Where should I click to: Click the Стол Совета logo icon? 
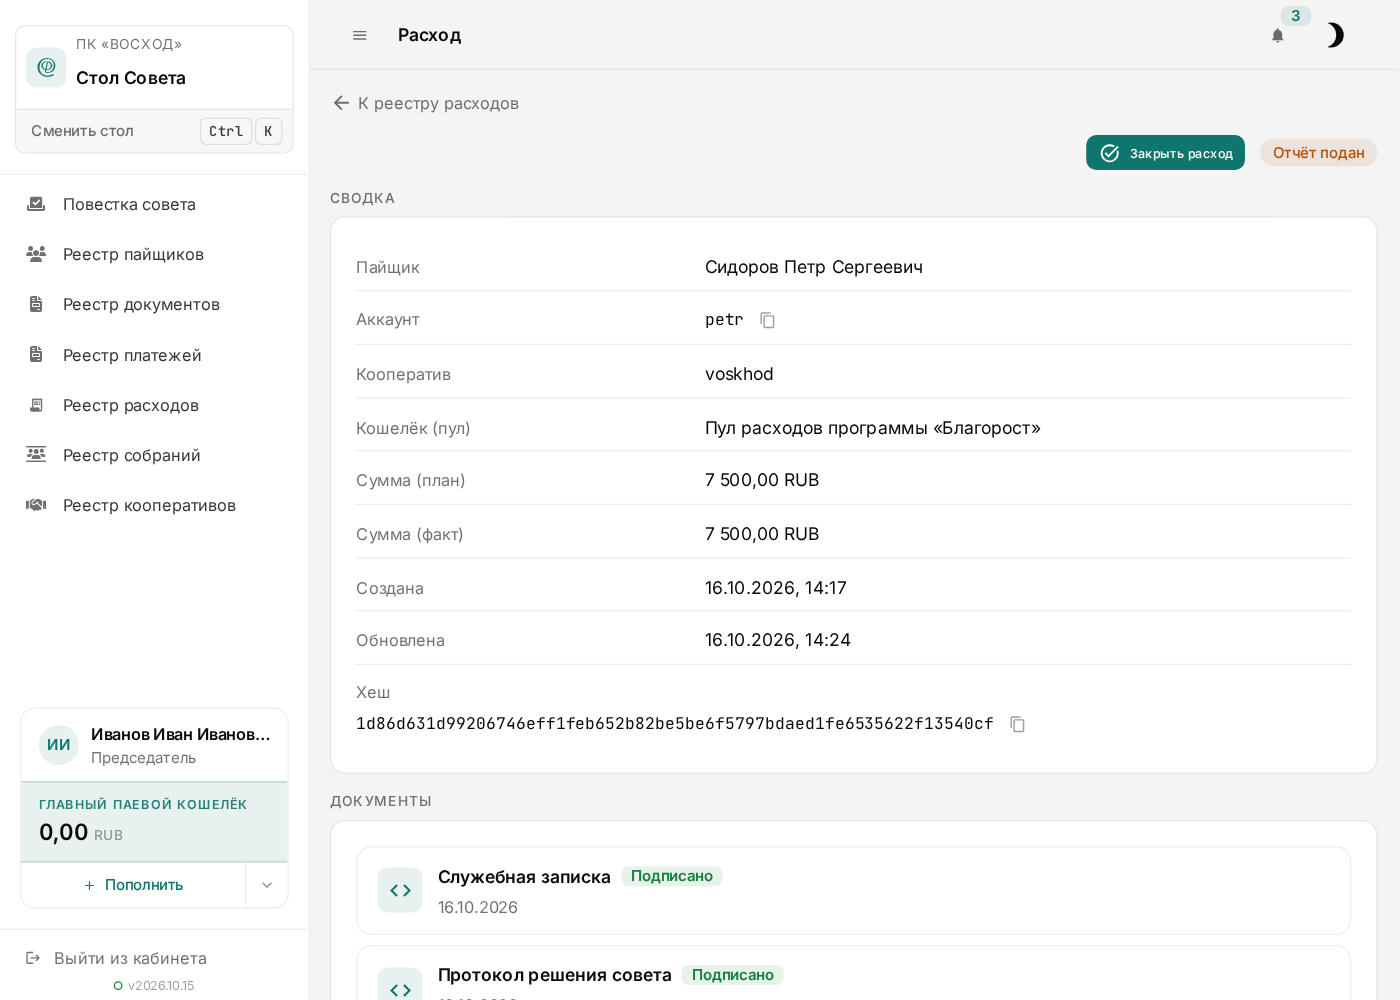click(46, 67)
